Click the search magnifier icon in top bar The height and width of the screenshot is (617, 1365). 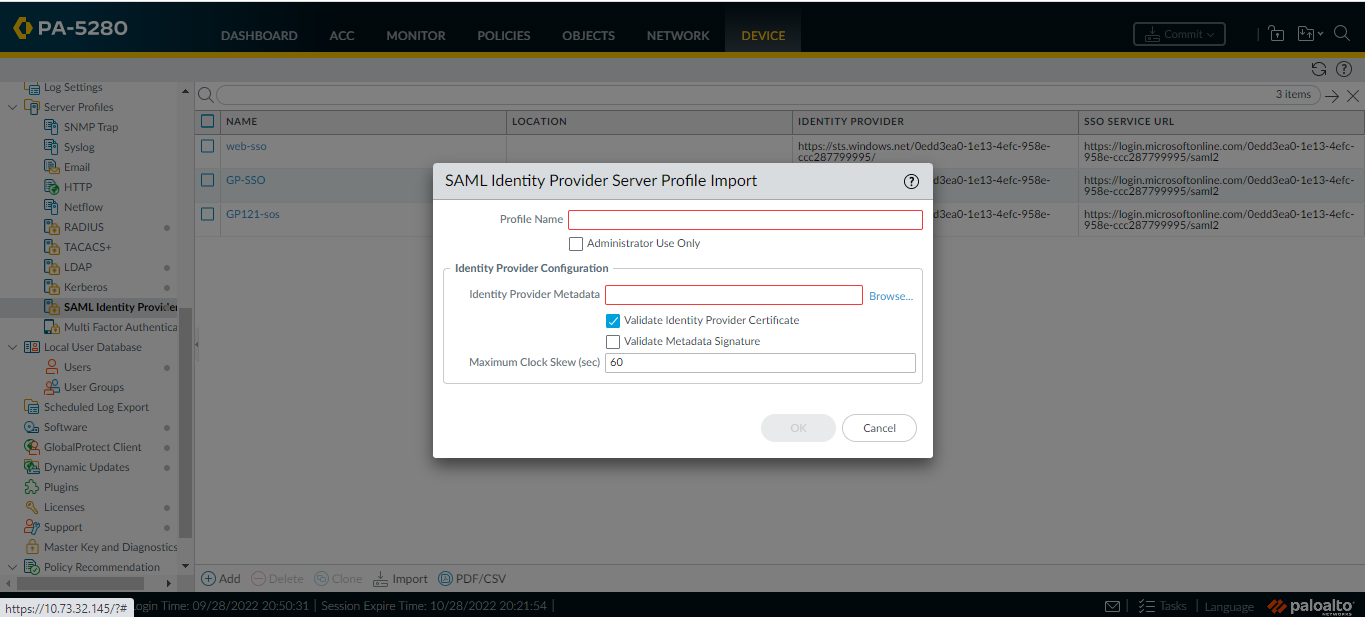tap(1342, 33)
